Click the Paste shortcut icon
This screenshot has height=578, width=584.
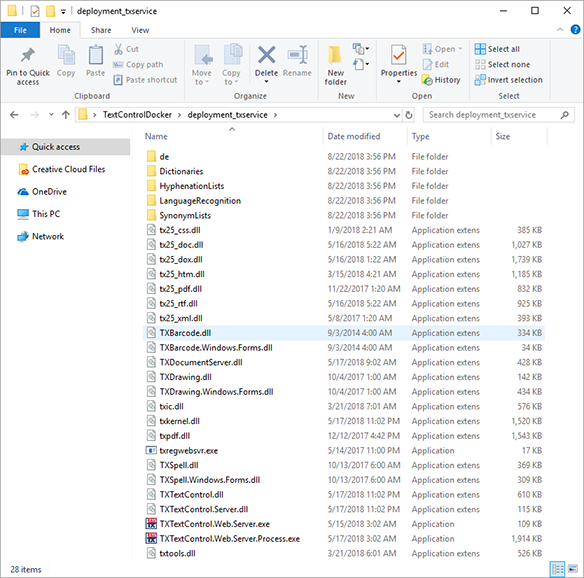[118, 80]
